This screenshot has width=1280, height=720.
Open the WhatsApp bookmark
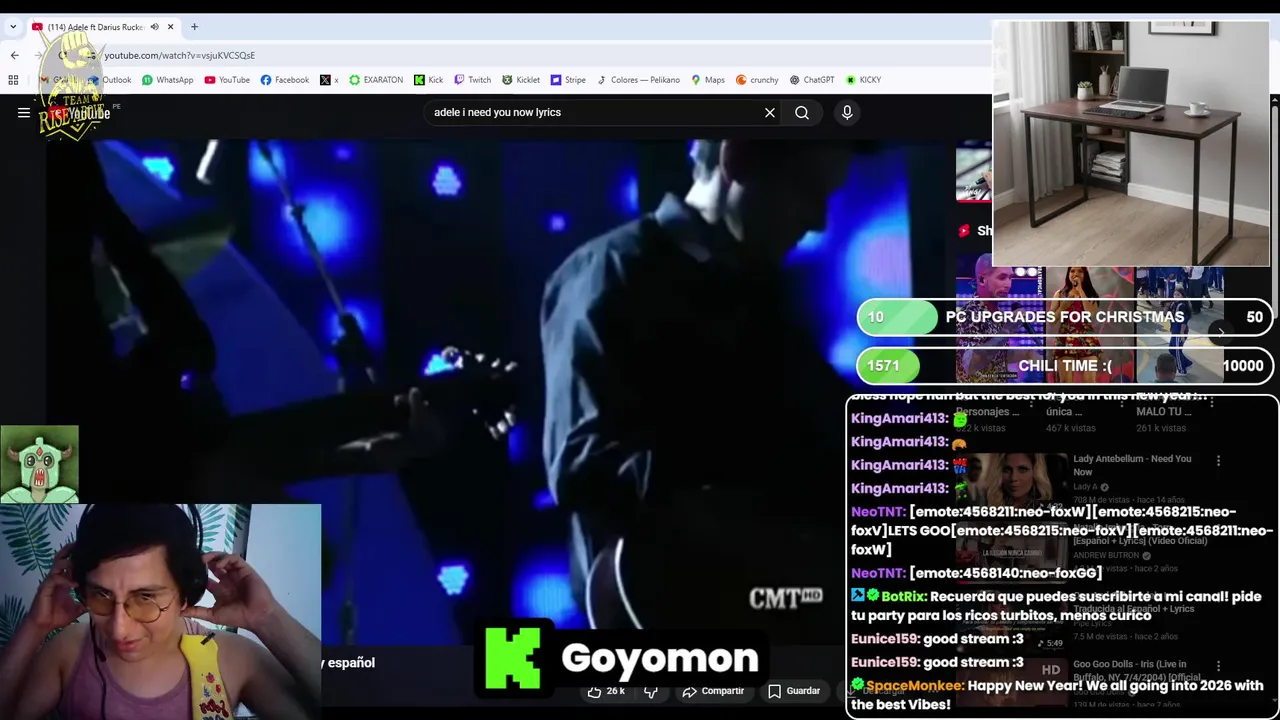(x=167, y=80)
